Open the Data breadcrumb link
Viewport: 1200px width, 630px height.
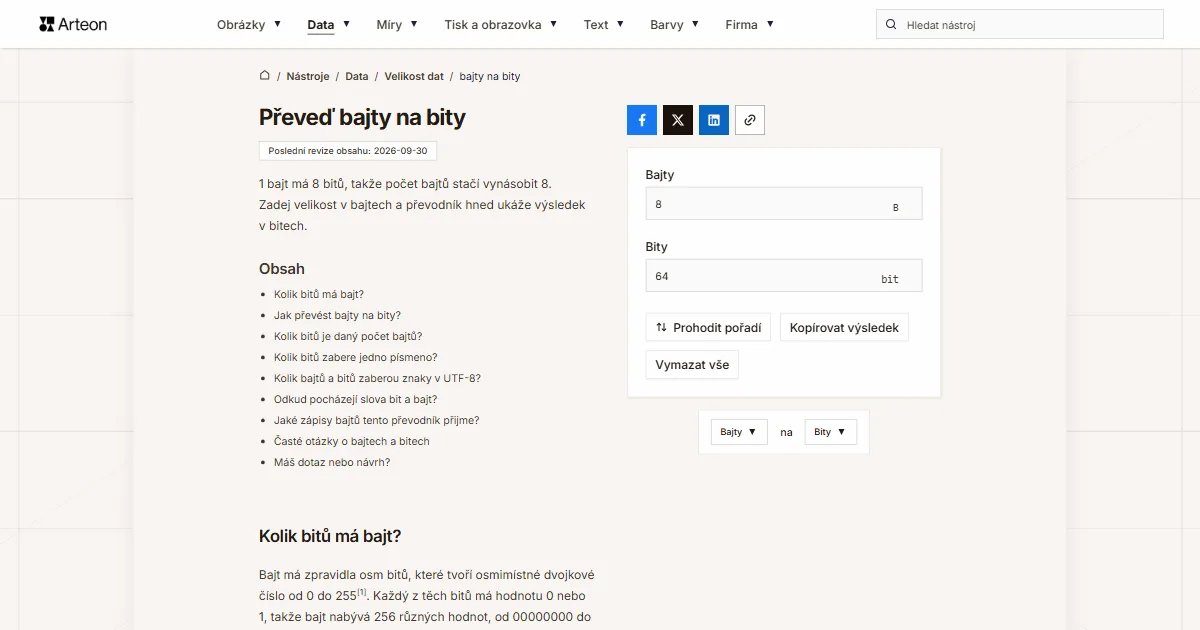pyautogui.click(x=357, y=76)
